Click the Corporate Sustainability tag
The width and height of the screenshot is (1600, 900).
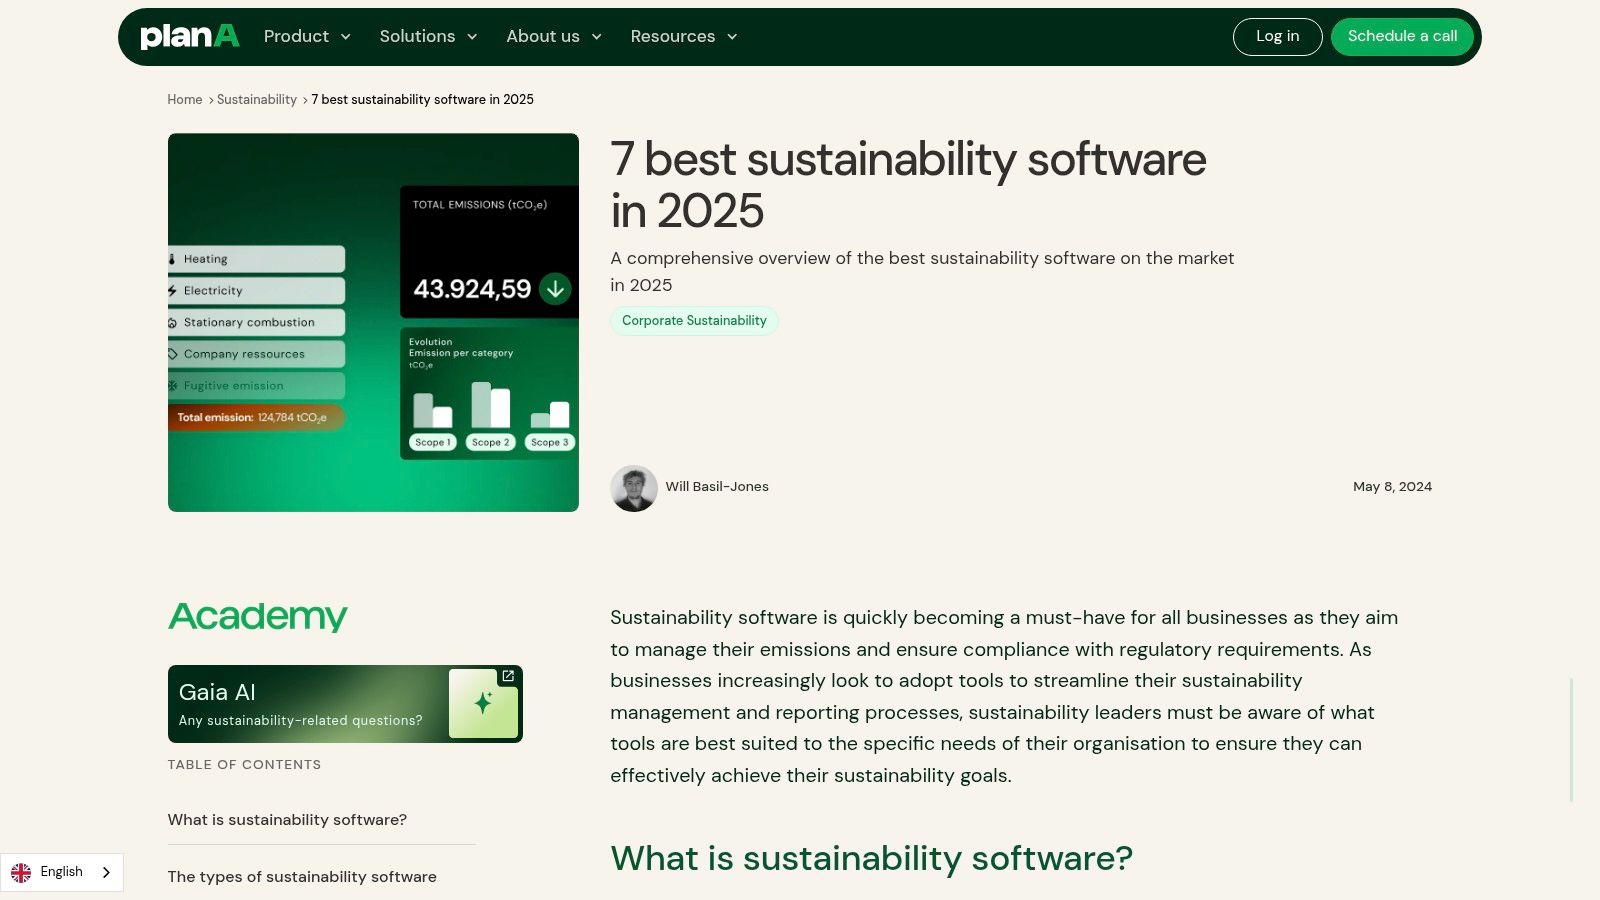point(694,321)
